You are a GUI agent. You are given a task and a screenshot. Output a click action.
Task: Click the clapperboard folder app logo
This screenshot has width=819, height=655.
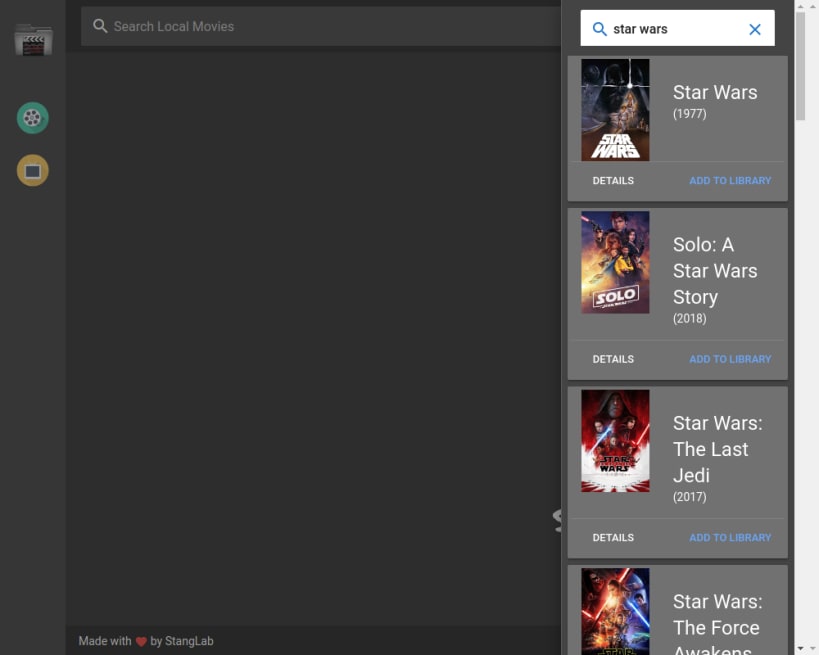pos(33,40)
